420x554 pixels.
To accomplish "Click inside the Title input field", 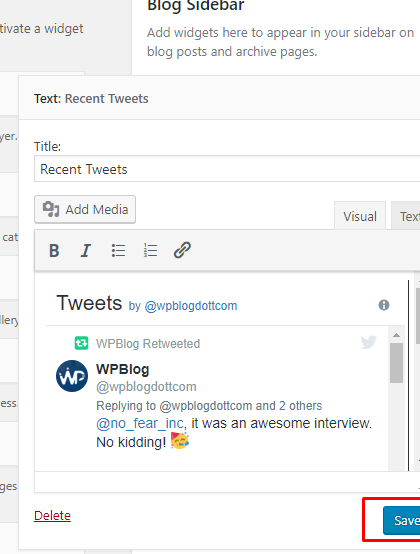I will click(227, 169).
